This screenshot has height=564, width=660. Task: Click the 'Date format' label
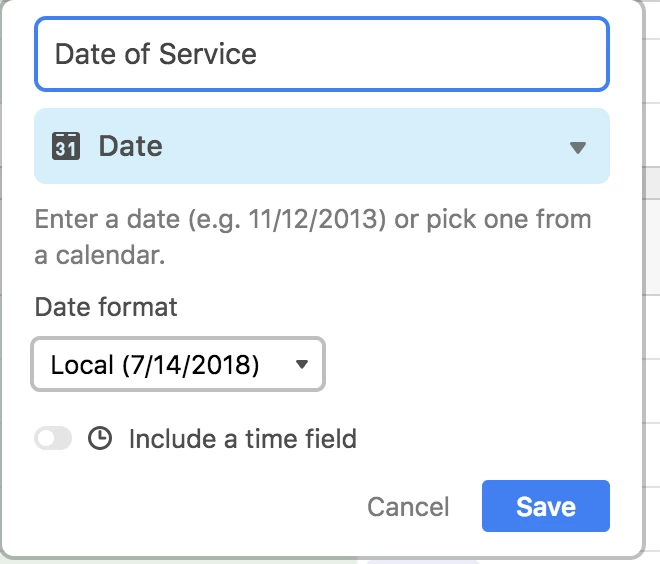pos(106,306)
